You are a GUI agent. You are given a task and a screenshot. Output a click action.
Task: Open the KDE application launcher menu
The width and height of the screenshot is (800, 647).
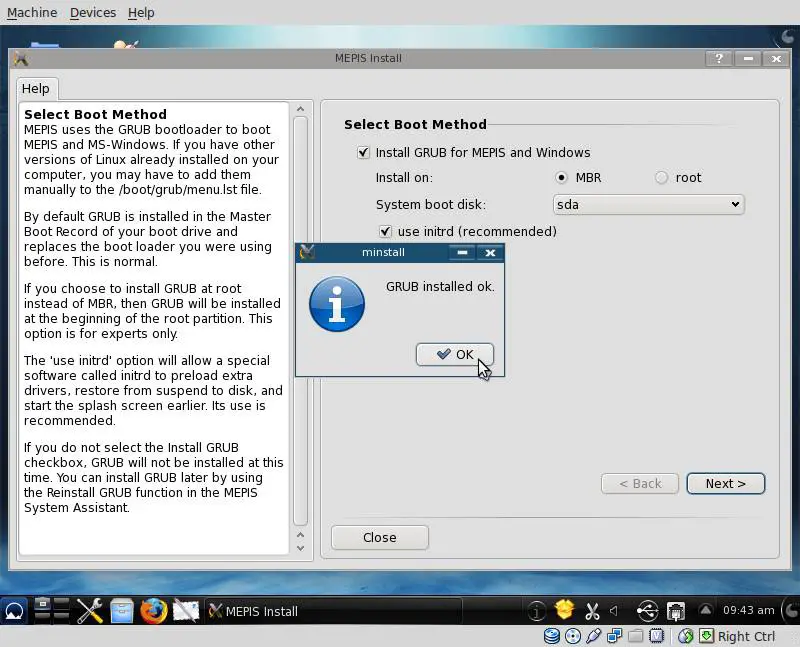pos(14,611)
